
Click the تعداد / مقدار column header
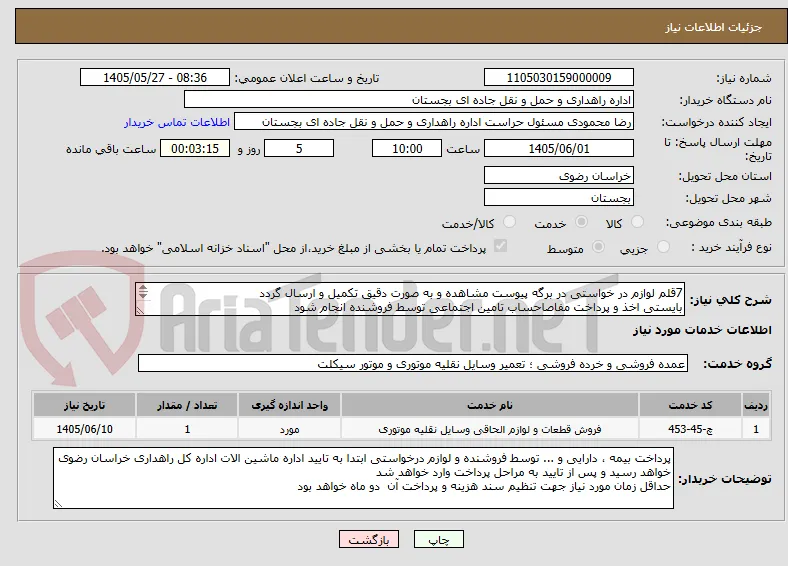tap(187, 405)
